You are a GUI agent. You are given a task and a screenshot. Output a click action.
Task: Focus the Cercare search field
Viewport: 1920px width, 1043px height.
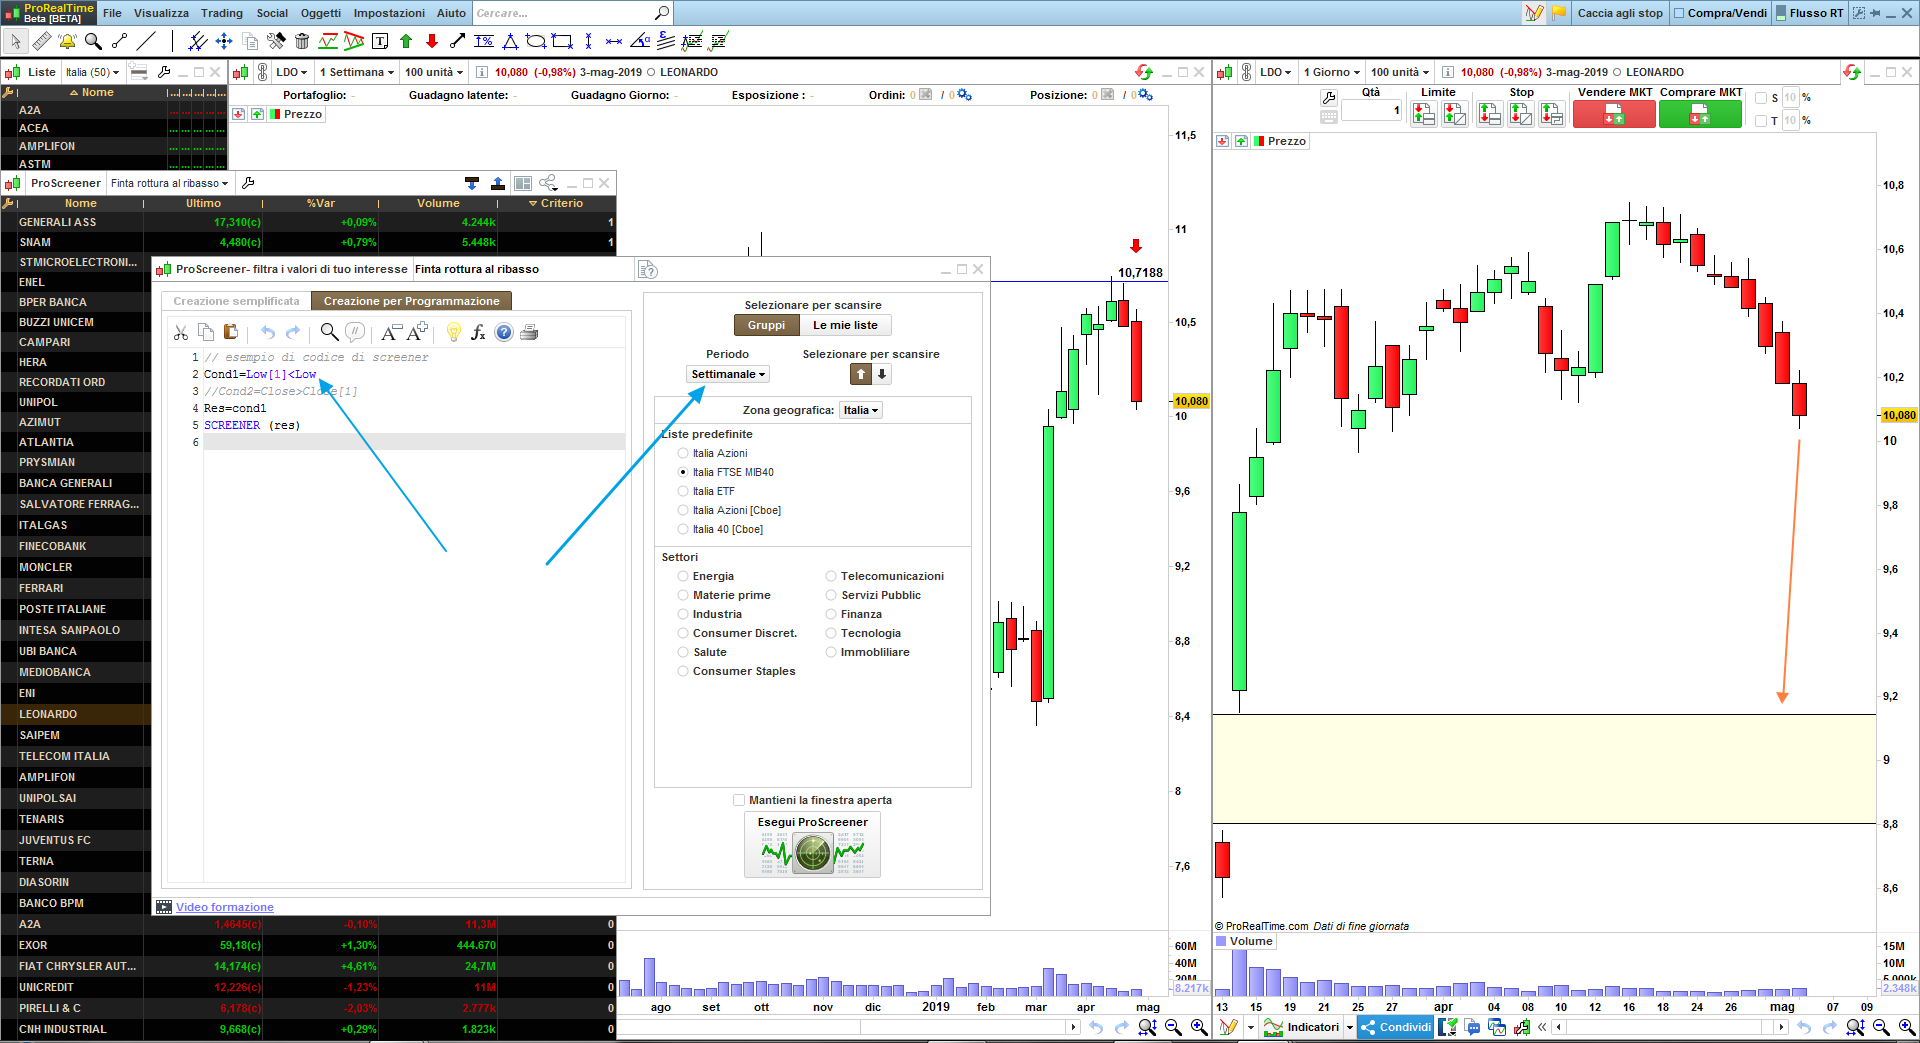coord(572,13)
